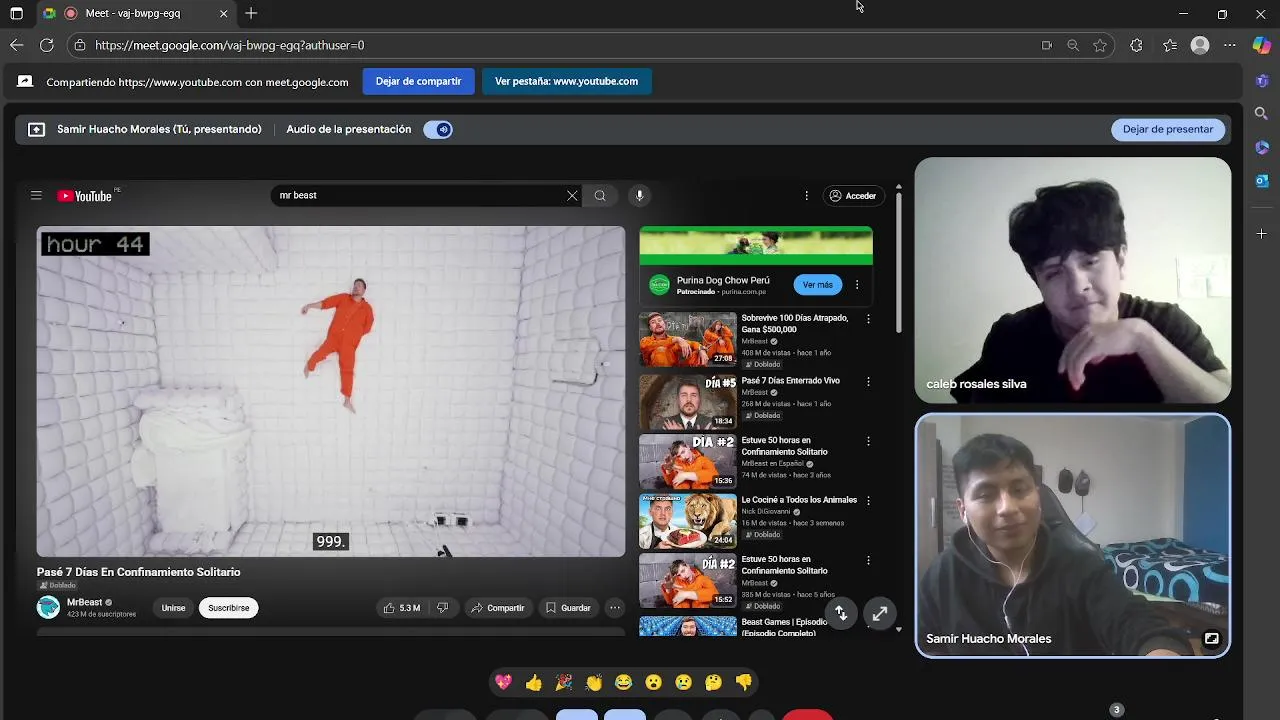Open options for Le Cociné a Todos video
Image resolution: width=1280 pixels, height=720 pixels.
tap(868, 500)
